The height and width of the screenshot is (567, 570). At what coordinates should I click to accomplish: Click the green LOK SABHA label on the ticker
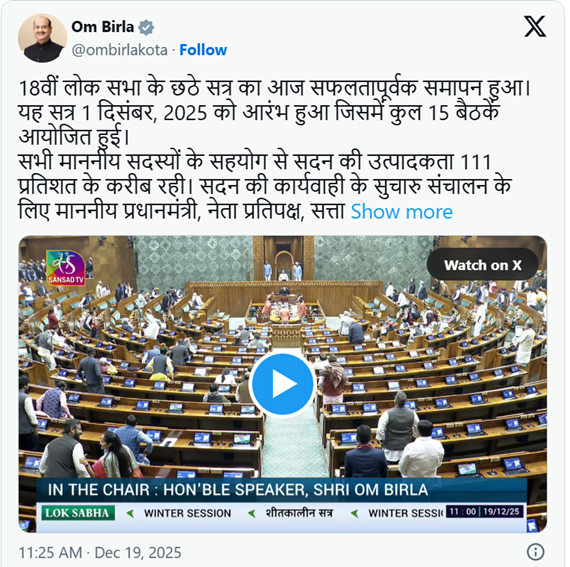(78, 513)
